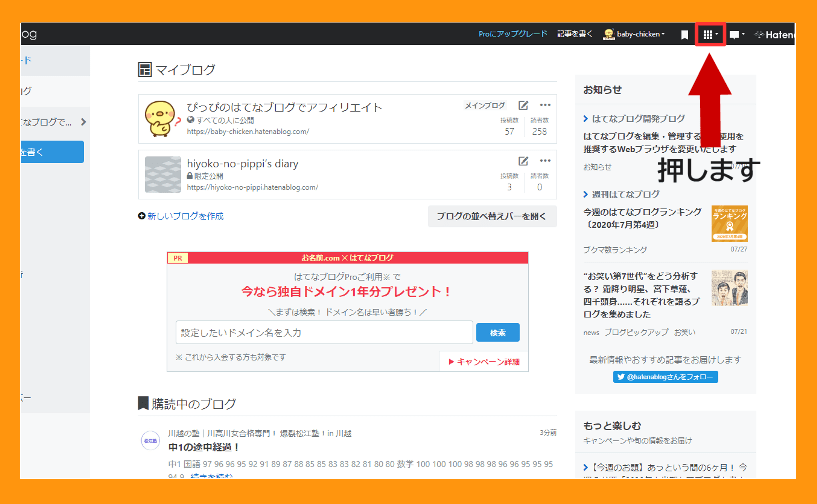The image size is (817, 504).
Task: Click the お笑い tag
Action: [685, 332]
